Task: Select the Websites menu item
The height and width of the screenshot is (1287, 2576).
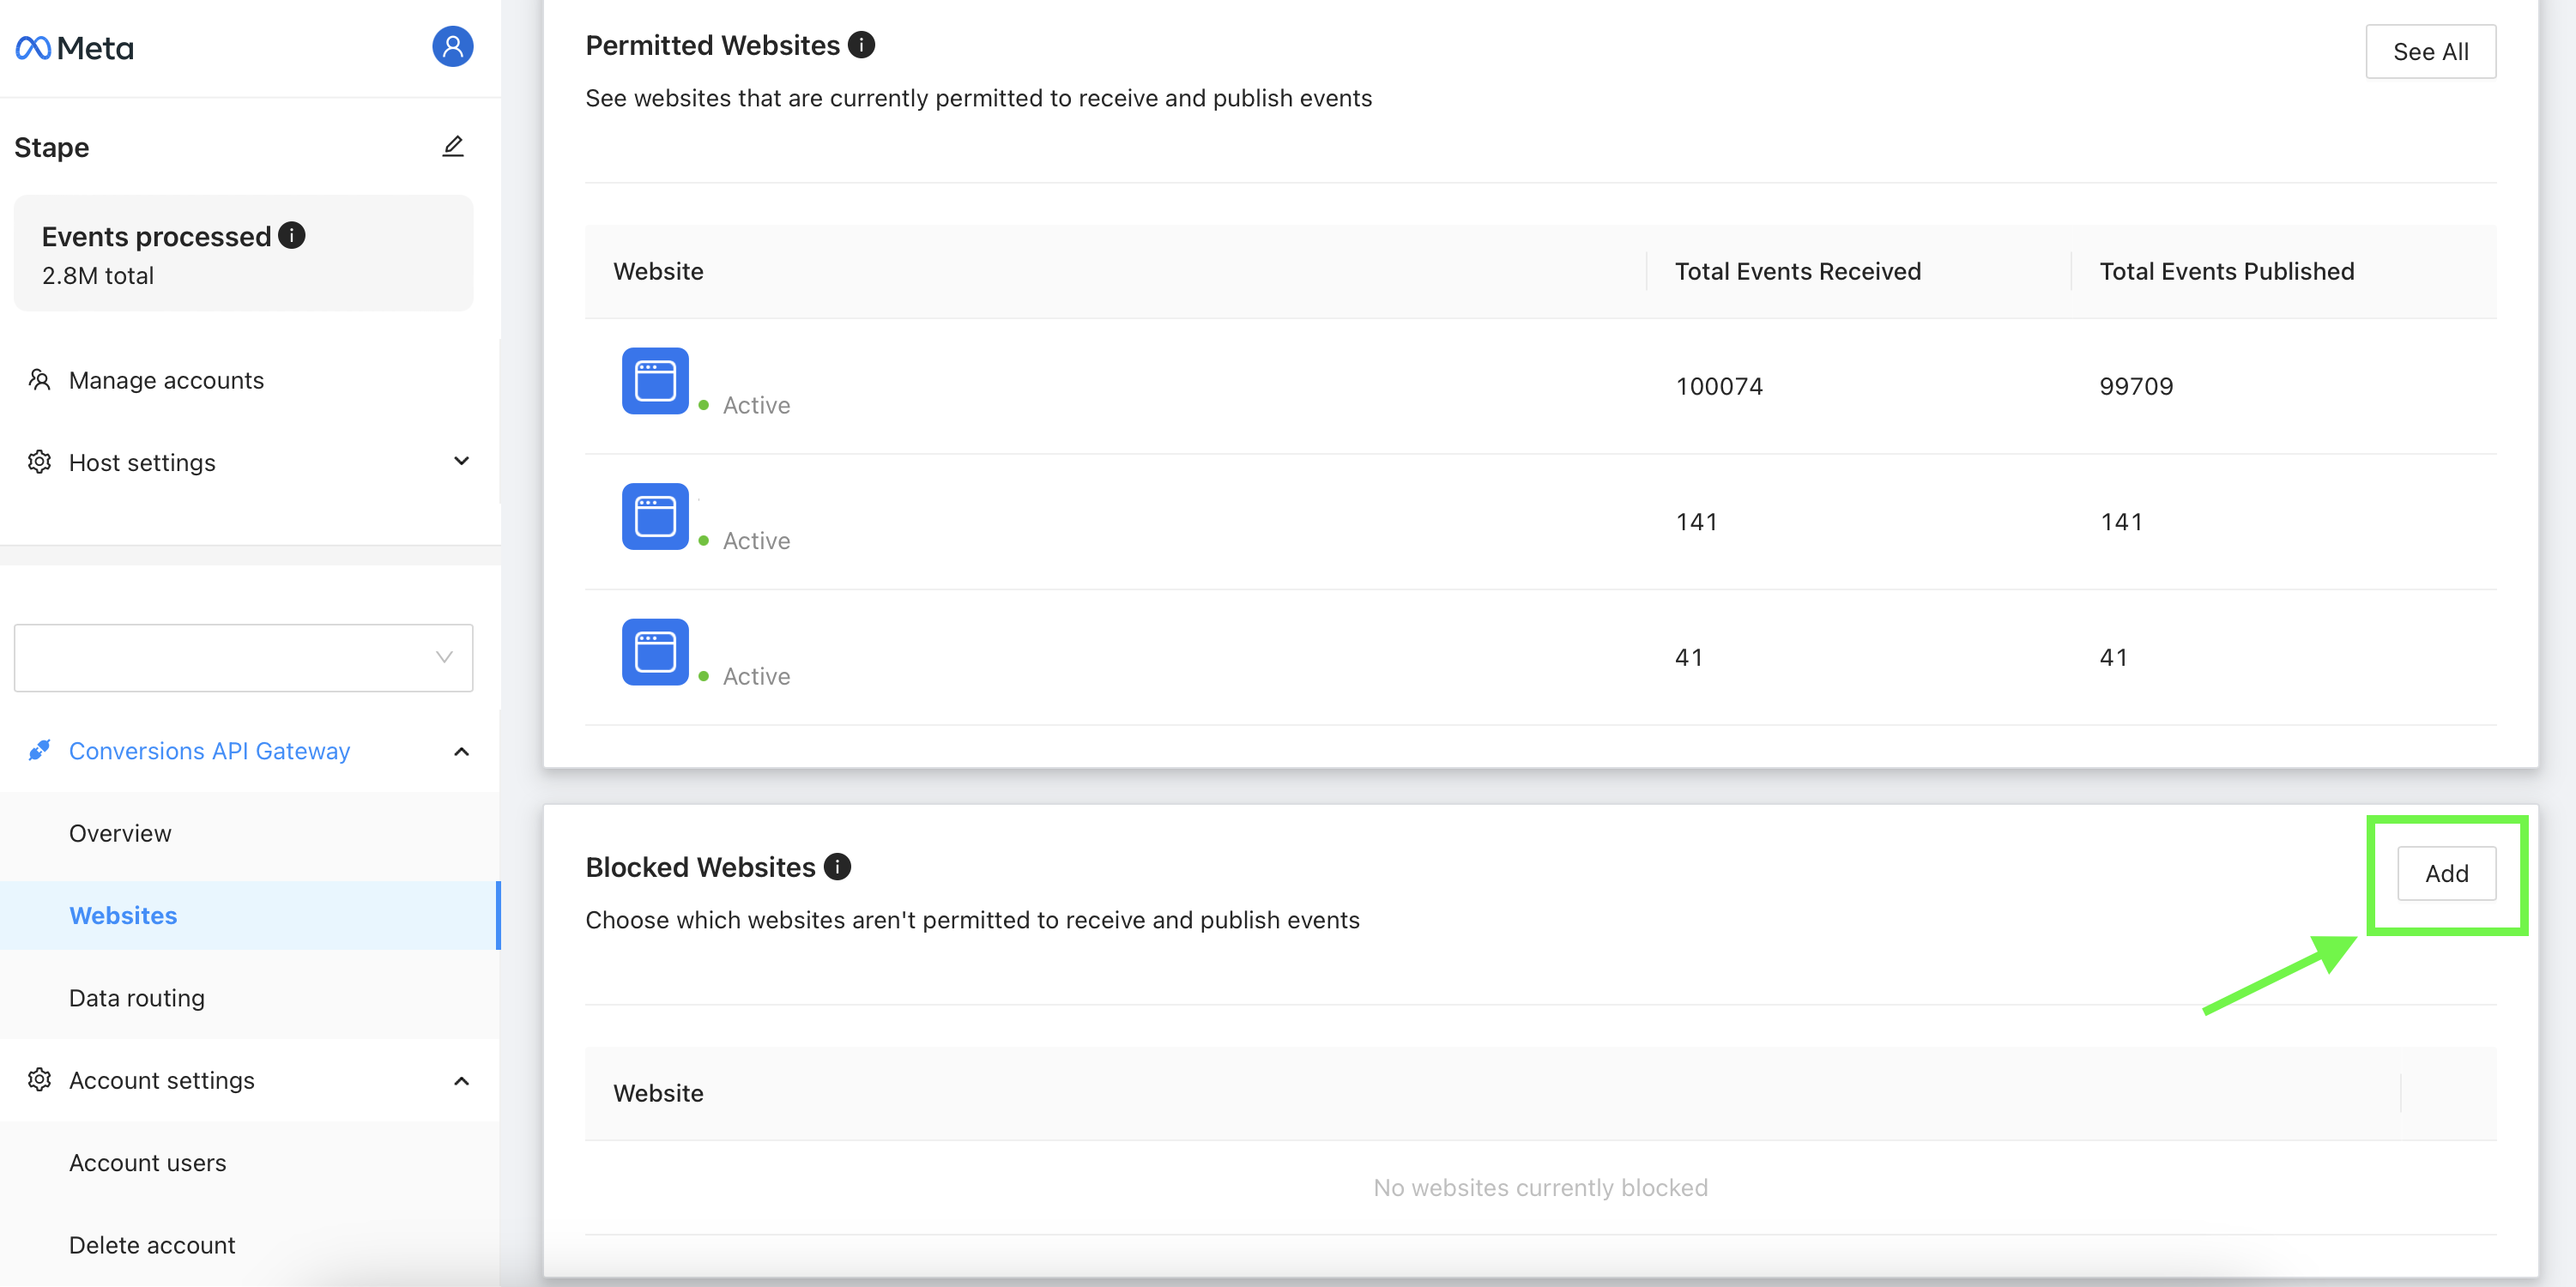Action: (x=122, y=915)
